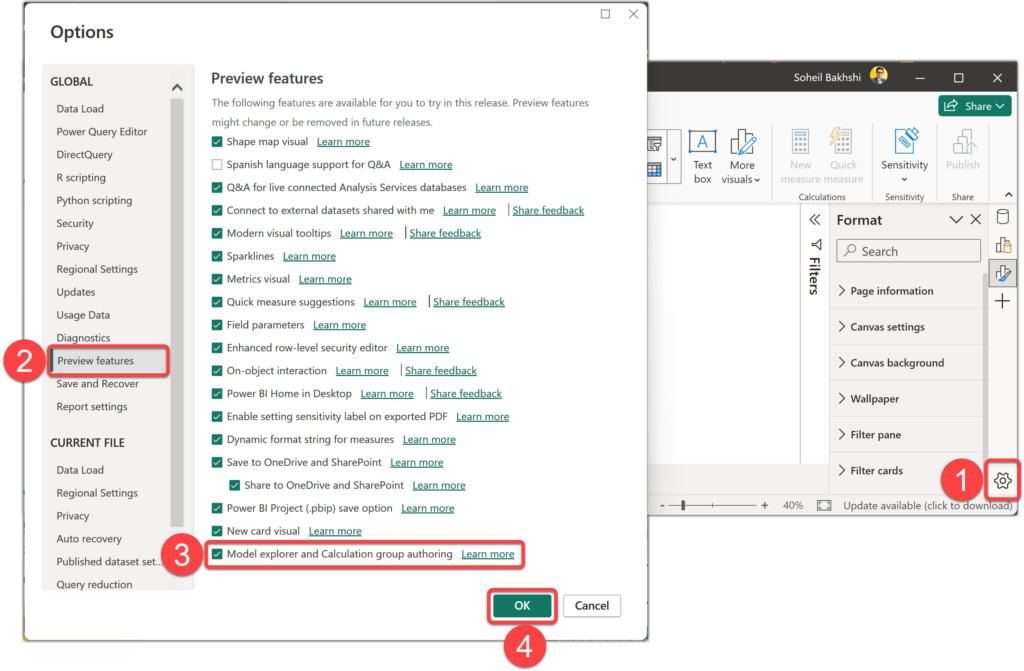Enable Spanish language support for Q&A

(217, 165)
